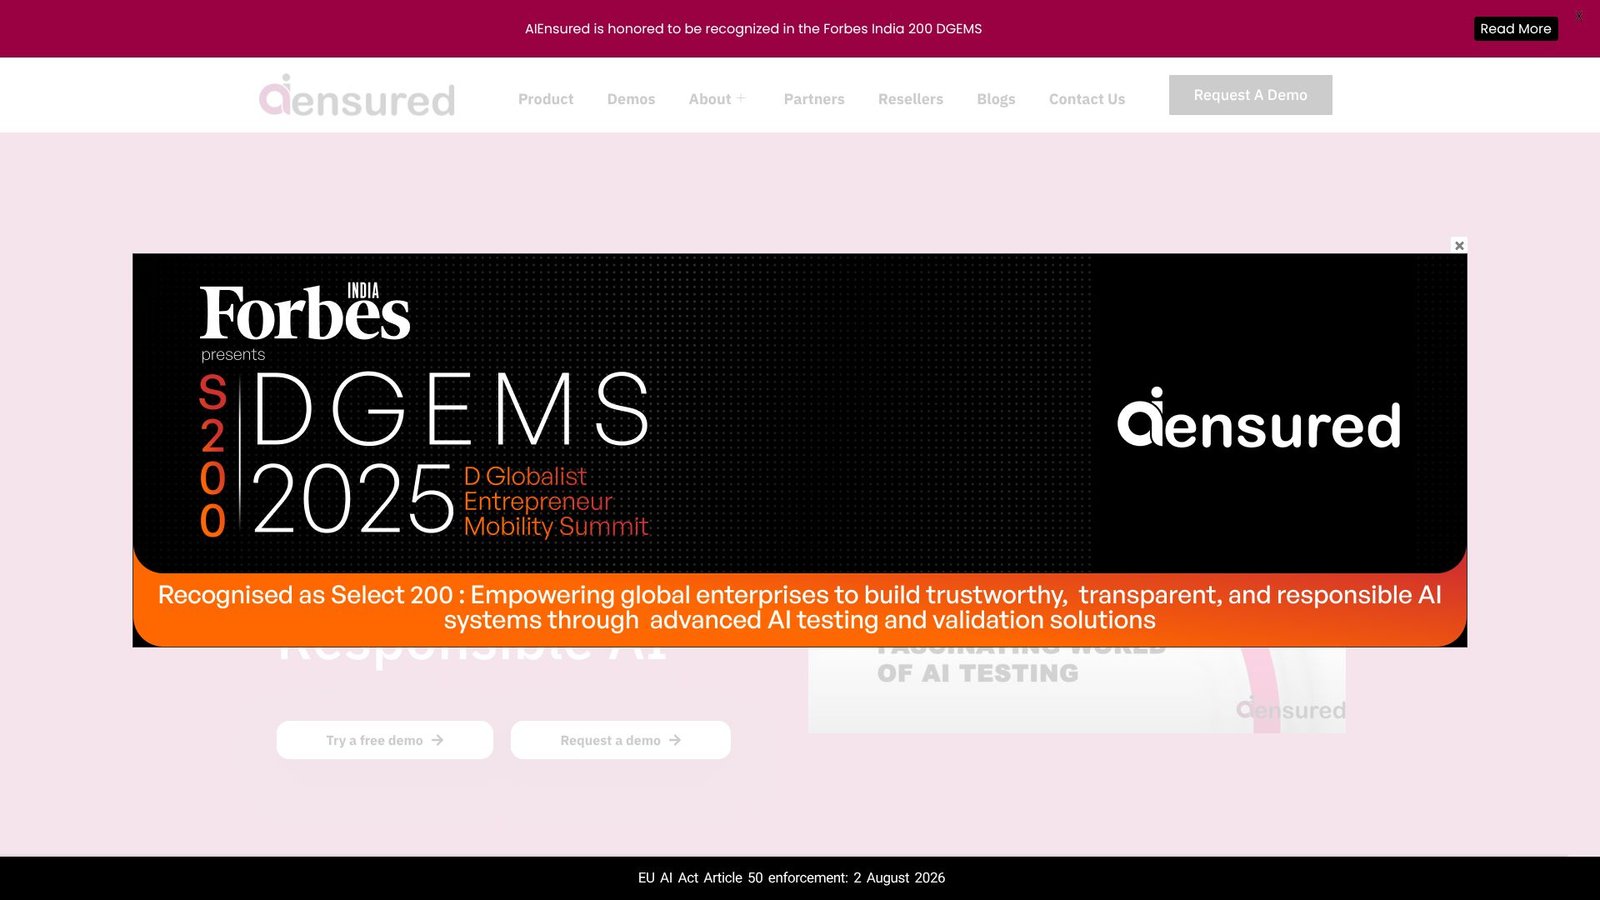Click the Forbes India recognition announcement text
Image resolution: width=1600 pixels, height=900 pixels.
(x=753, y=29)
